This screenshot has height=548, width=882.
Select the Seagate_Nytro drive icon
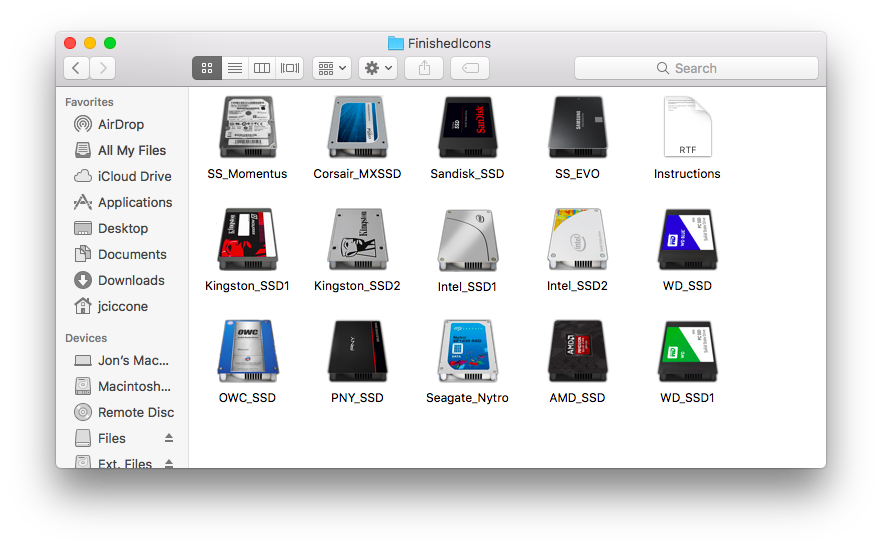tap(467, 351)
